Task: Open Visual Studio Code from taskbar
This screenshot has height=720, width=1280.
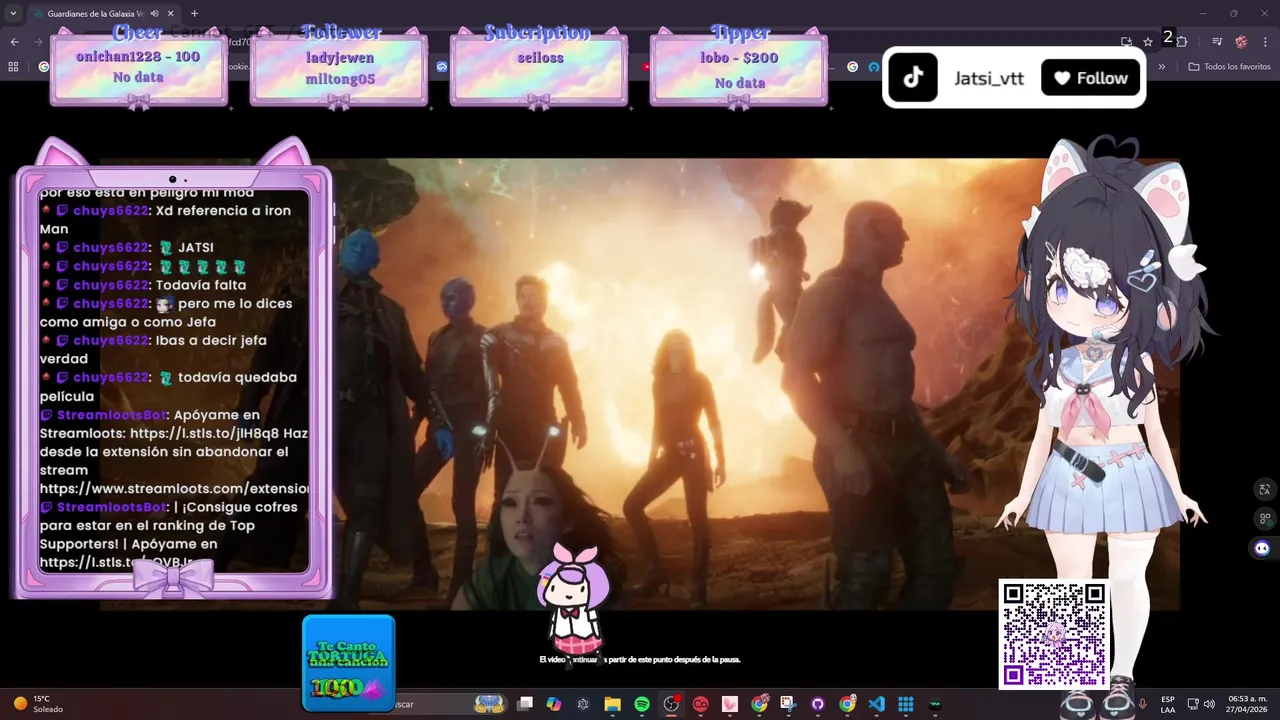Action: 877,704
